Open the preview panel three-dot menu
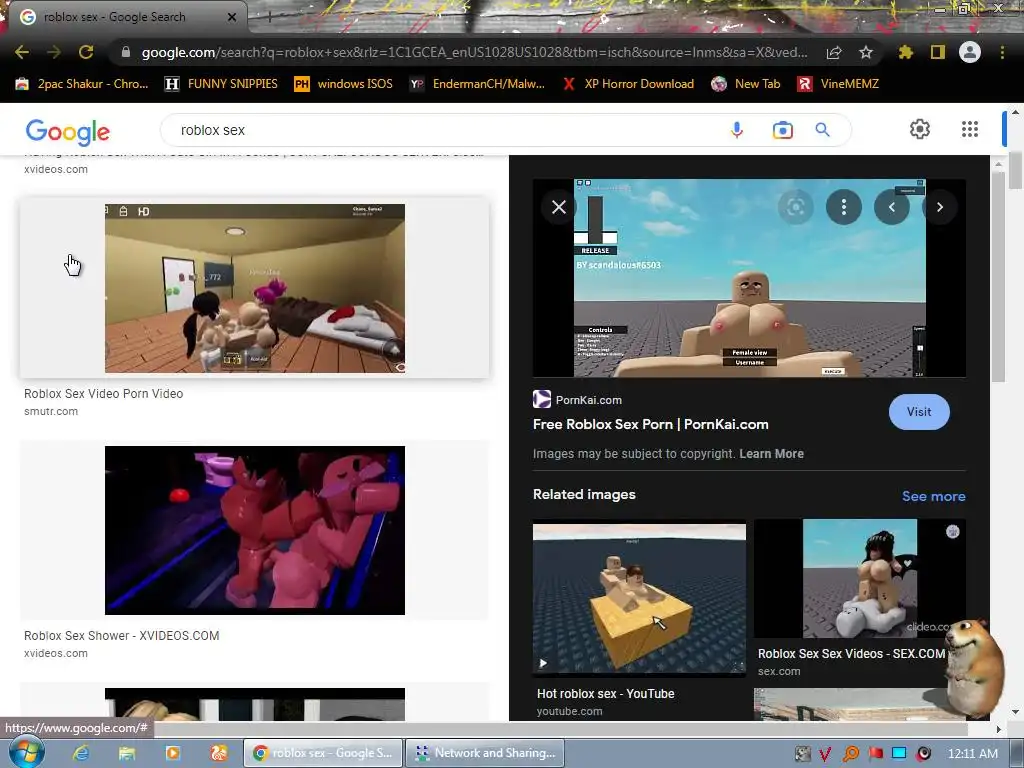This screenshot has width=1024, height=768. [844, 207]
